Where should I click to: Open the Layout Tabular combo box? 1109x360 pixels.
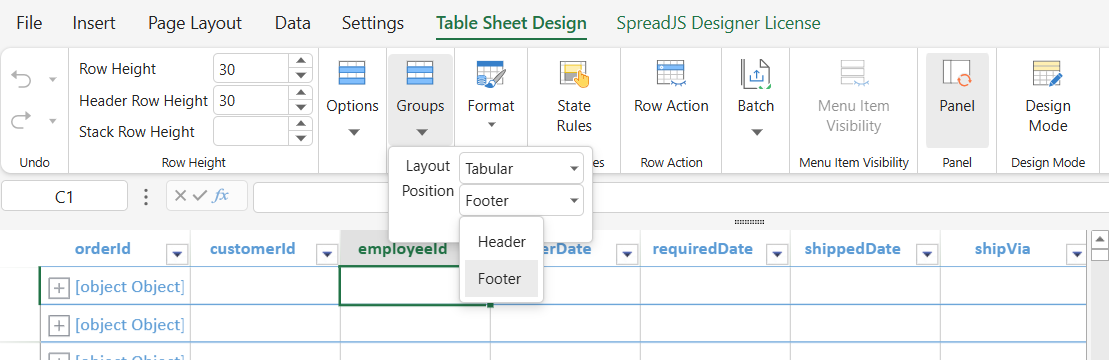[x=521, y=168]
